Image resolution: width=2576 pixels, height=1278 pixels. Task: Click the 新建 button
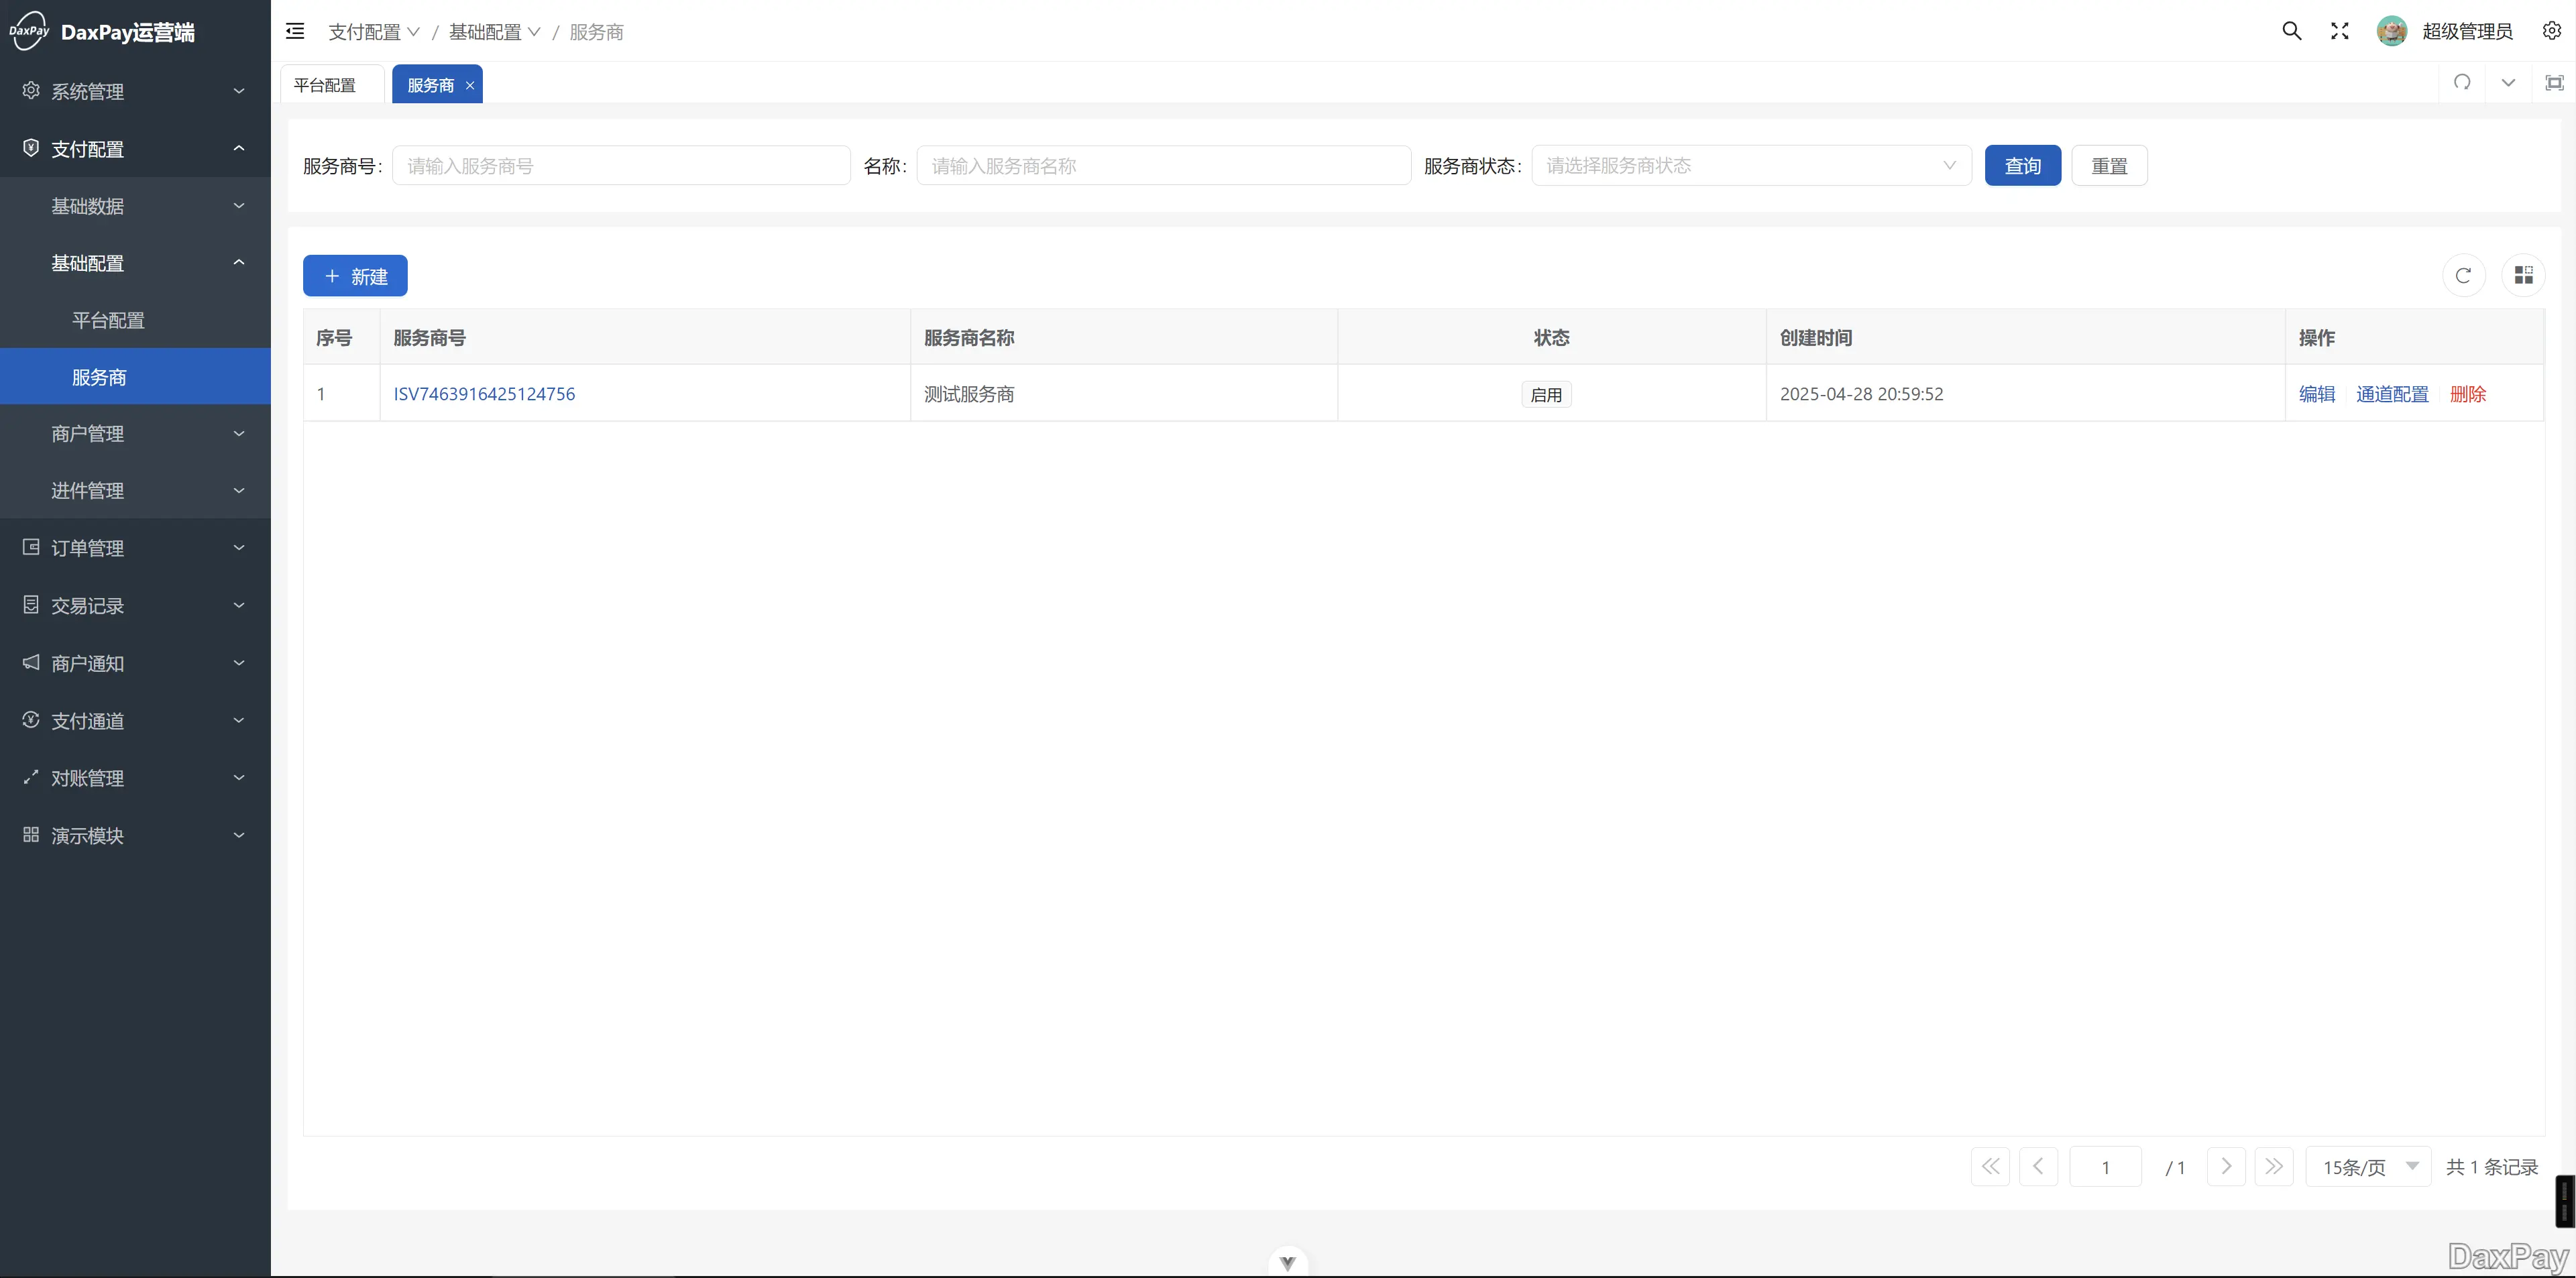click(x=355, y=277)
